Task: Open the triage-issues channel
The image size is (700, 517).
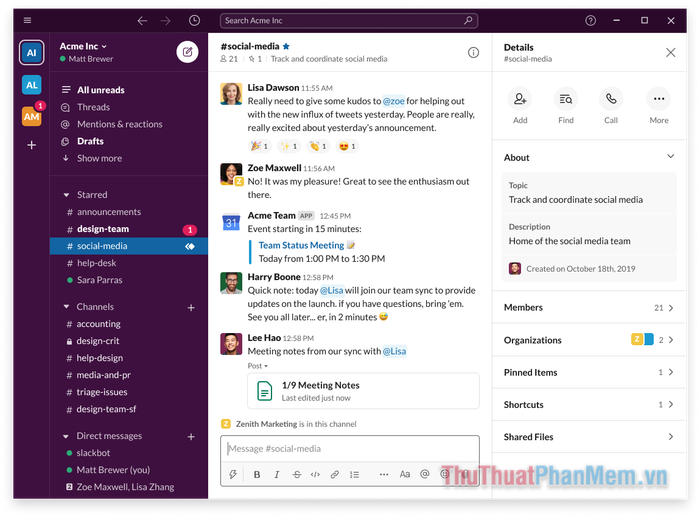Action: pos(101,392)
